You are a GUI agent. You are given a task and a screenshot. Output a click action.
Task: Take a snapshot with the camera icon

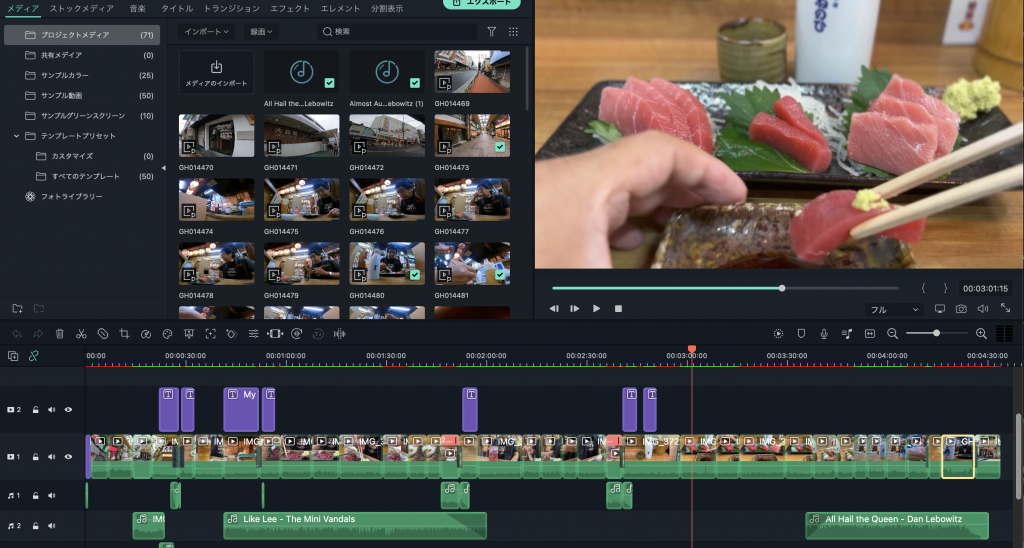[961, 309]
